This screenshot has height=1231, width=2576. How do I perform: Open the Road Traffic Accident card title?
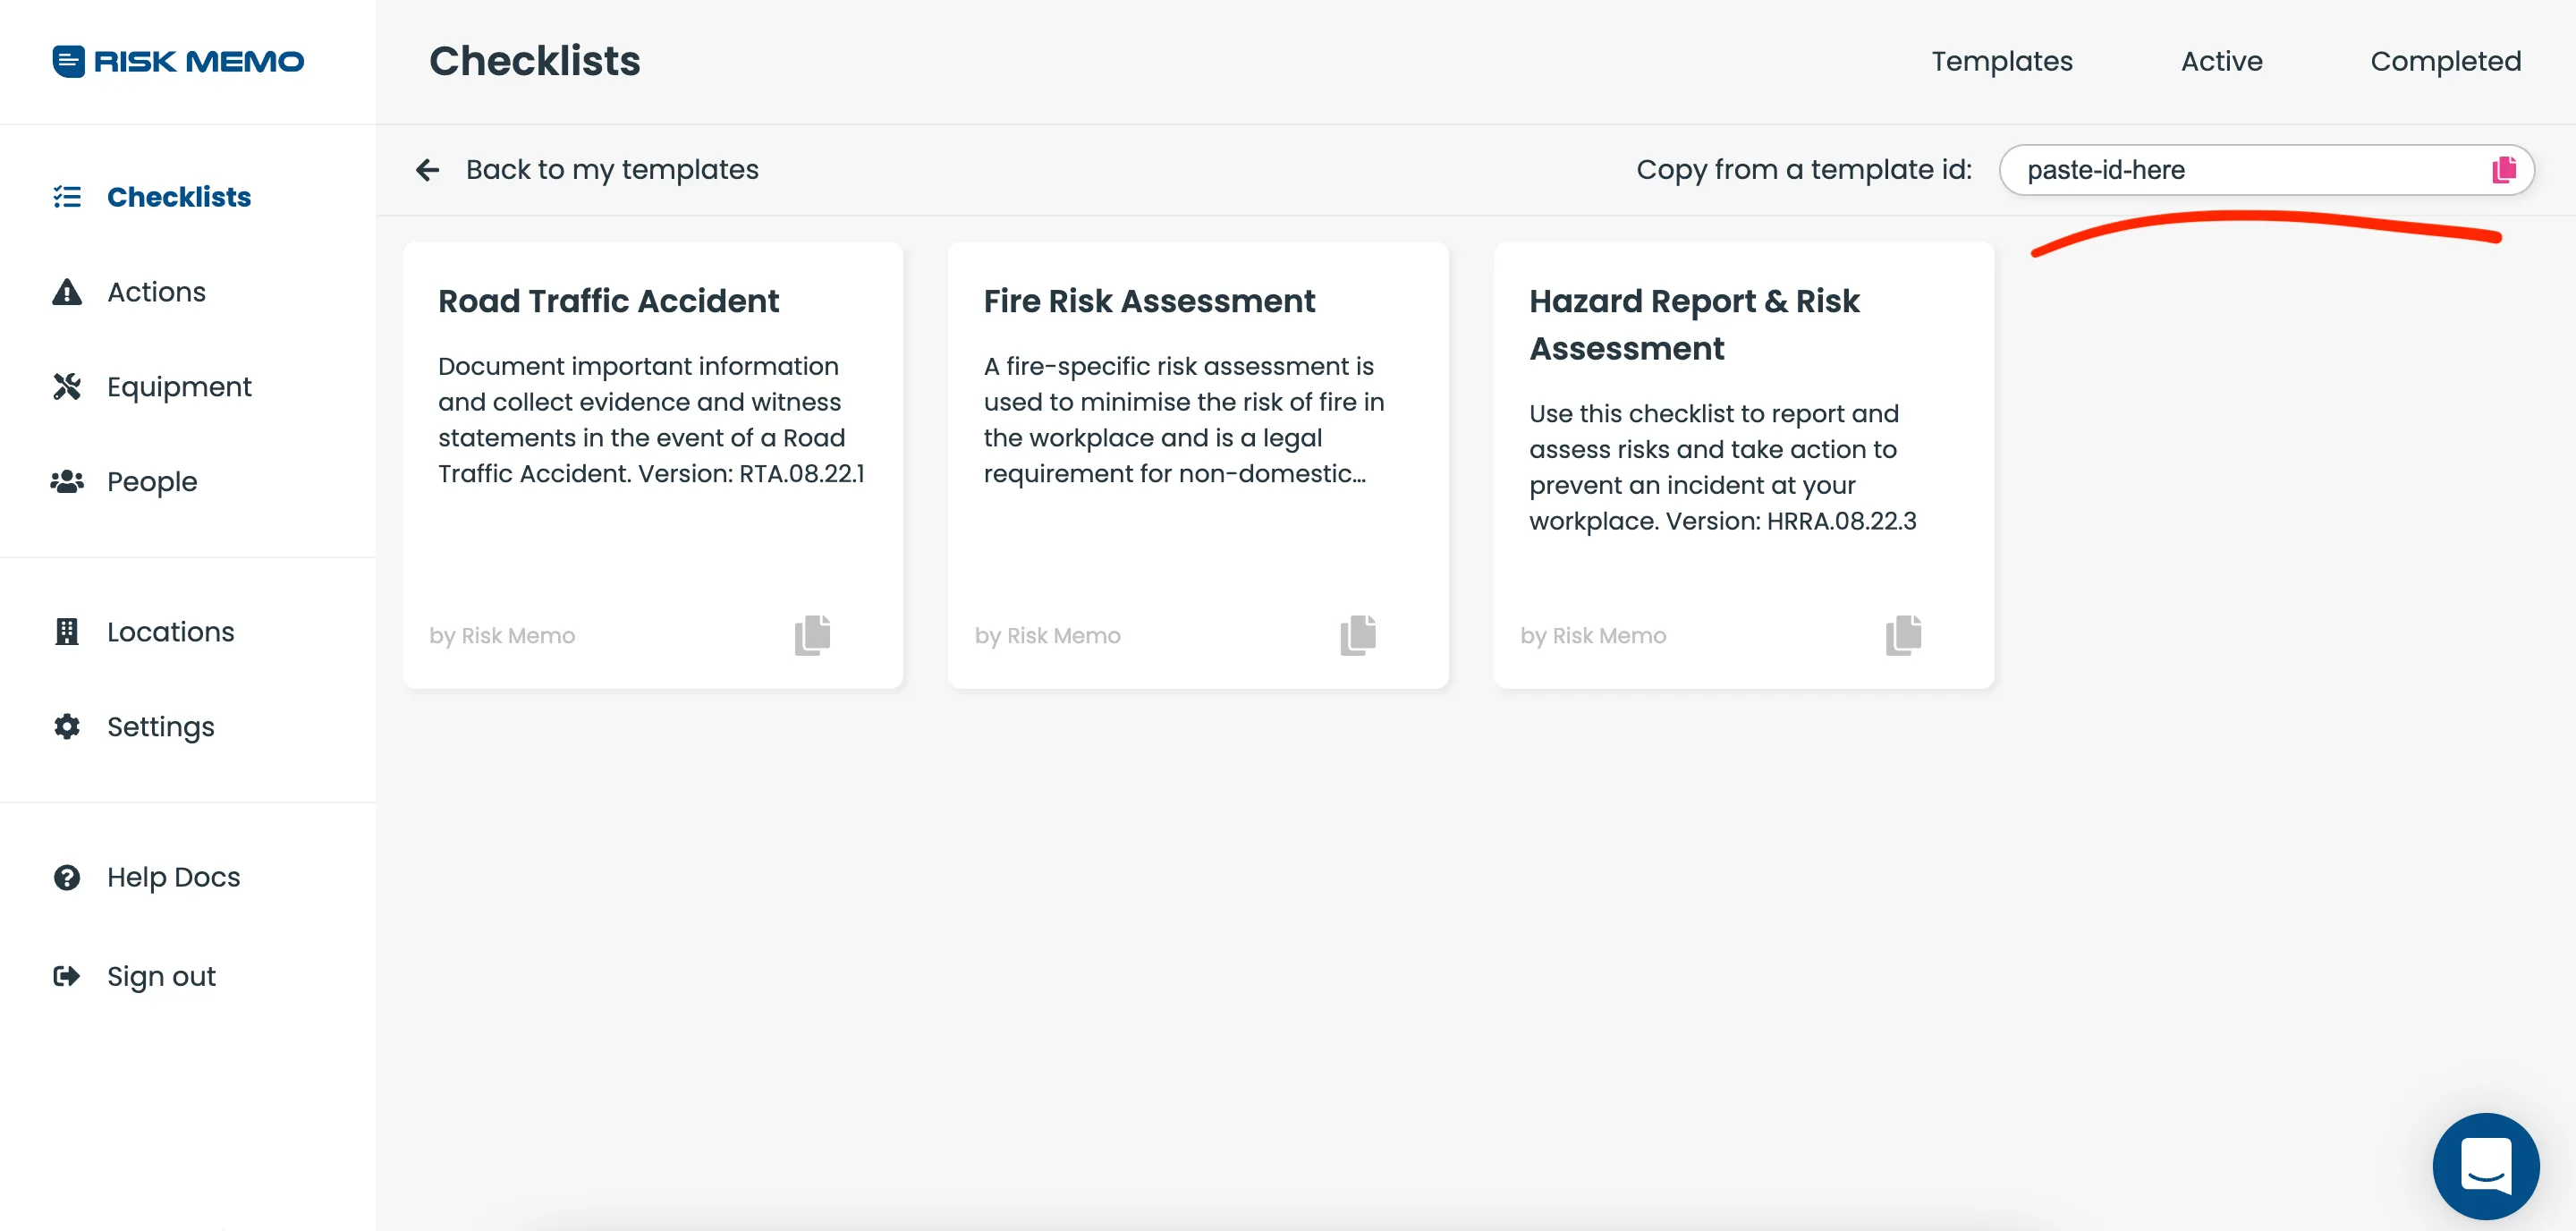[x=608, y=301]
